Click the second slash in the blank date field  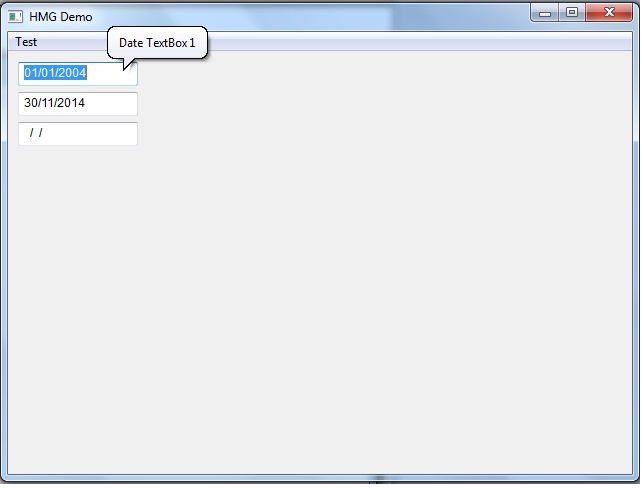tap(41, 134)
